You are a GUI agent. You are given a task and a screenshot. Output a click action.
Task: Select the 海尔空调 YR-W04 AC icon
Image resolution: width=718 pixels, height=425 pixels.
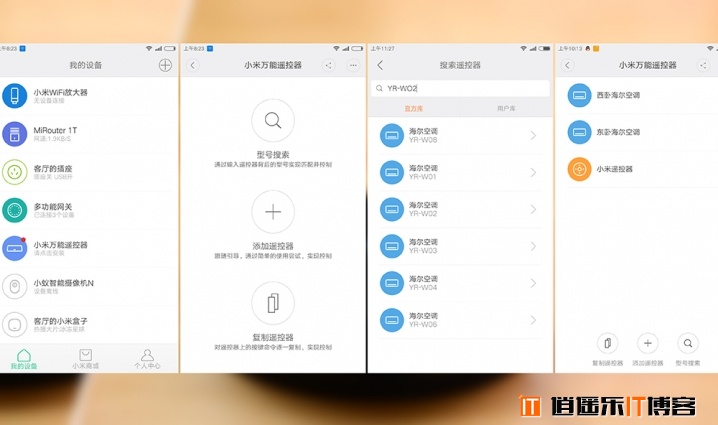tap(392, 283)
